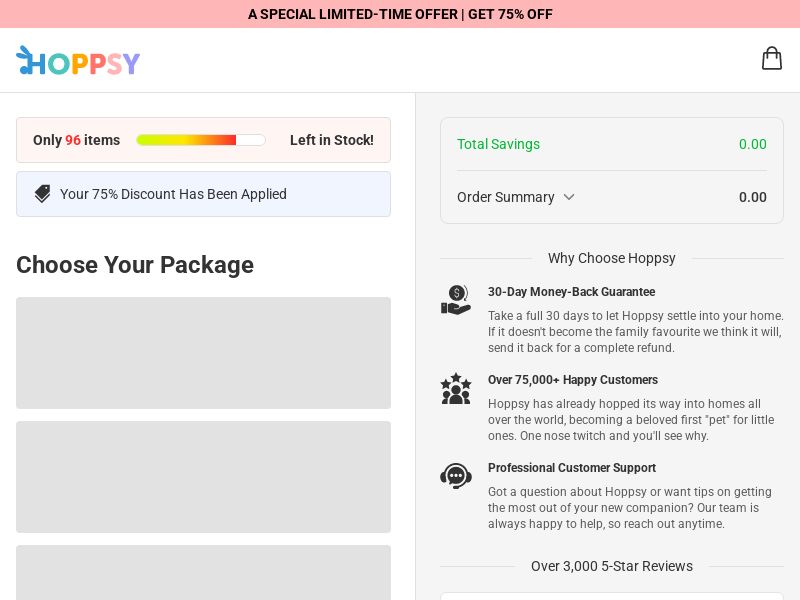
Task: Collapse the Order Summary chevron
Action: pyautogui.click(x=569, y=197)
